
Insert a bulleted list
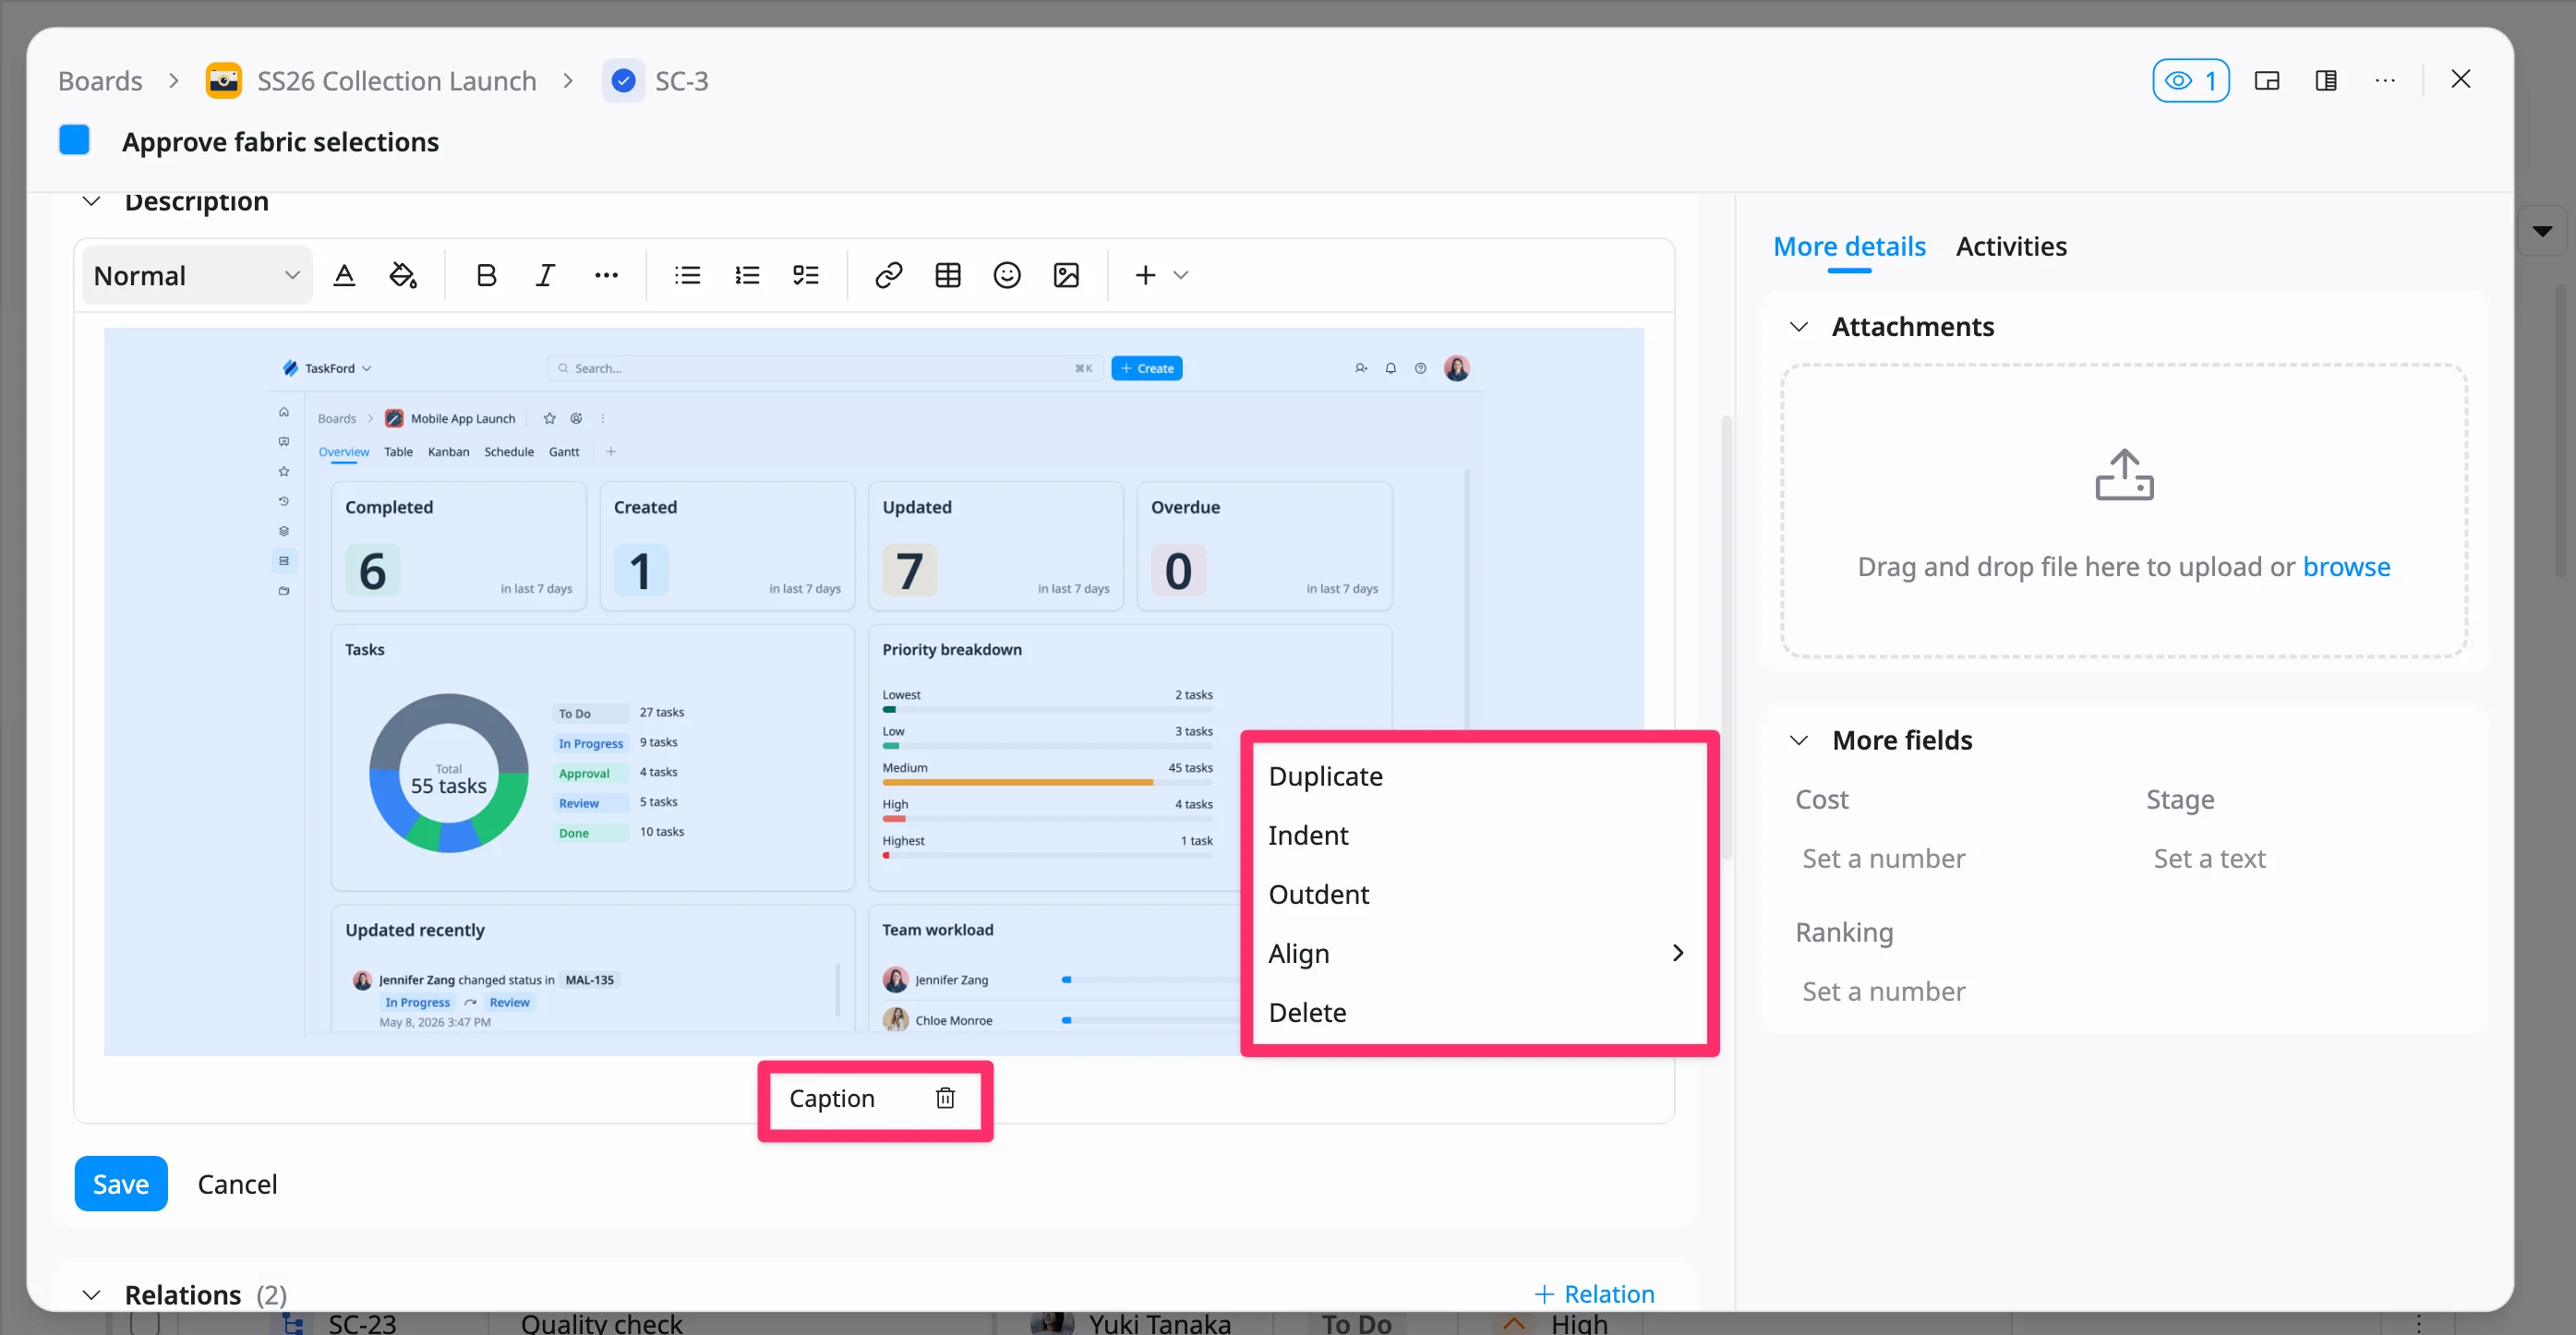pos(687,275)
